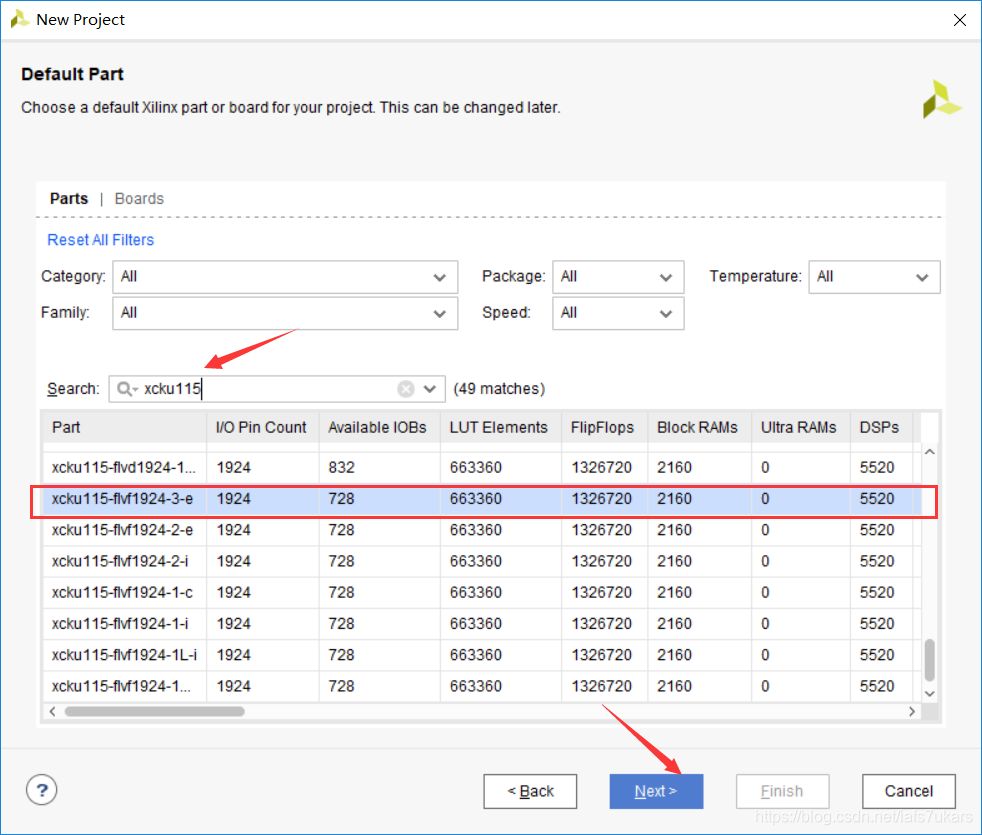The height and width of the screenshot is (835, 982).
Task: Click the horizontal scrollbar thumb
Action: point(155,712)
